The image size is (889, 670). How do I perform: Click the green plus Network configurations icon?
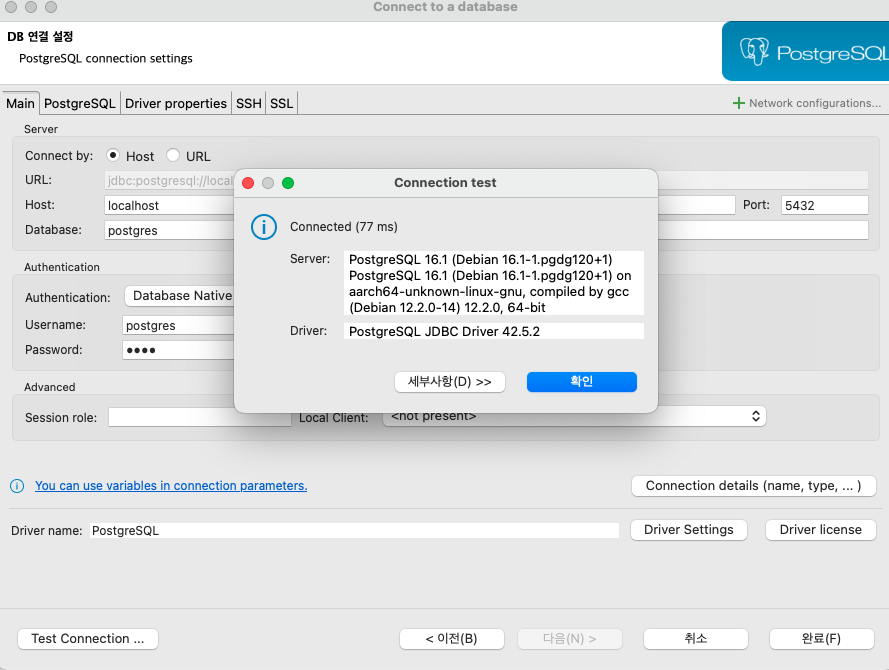tap(738, 103)
